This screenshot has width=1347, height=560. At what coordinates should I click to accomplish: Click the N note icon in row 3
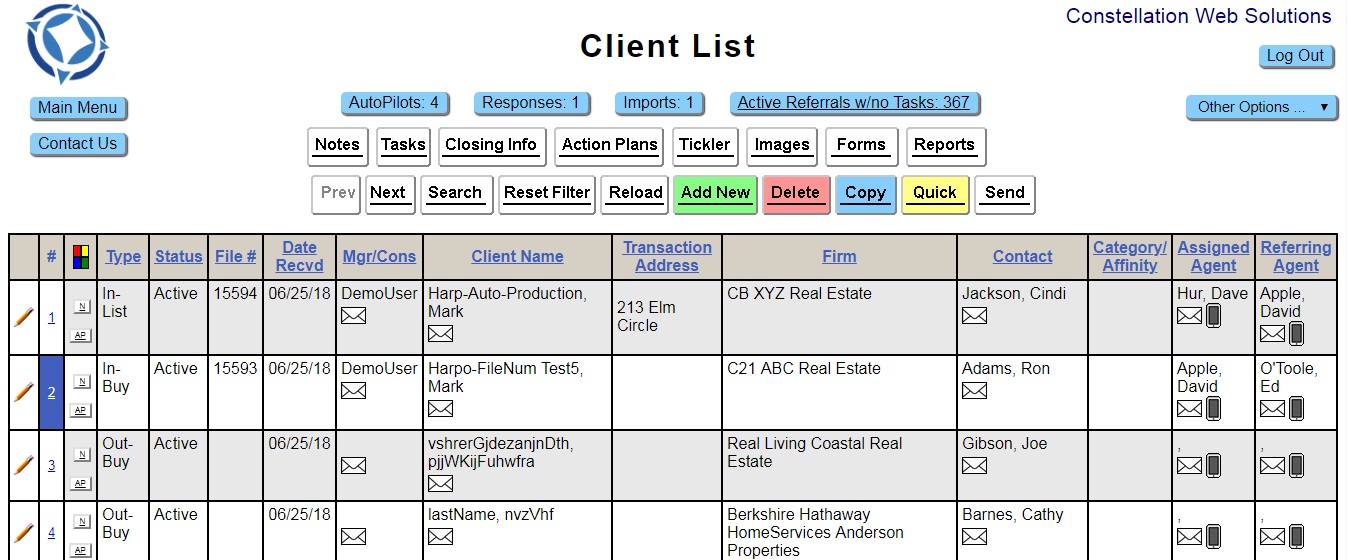pos(81,455)
